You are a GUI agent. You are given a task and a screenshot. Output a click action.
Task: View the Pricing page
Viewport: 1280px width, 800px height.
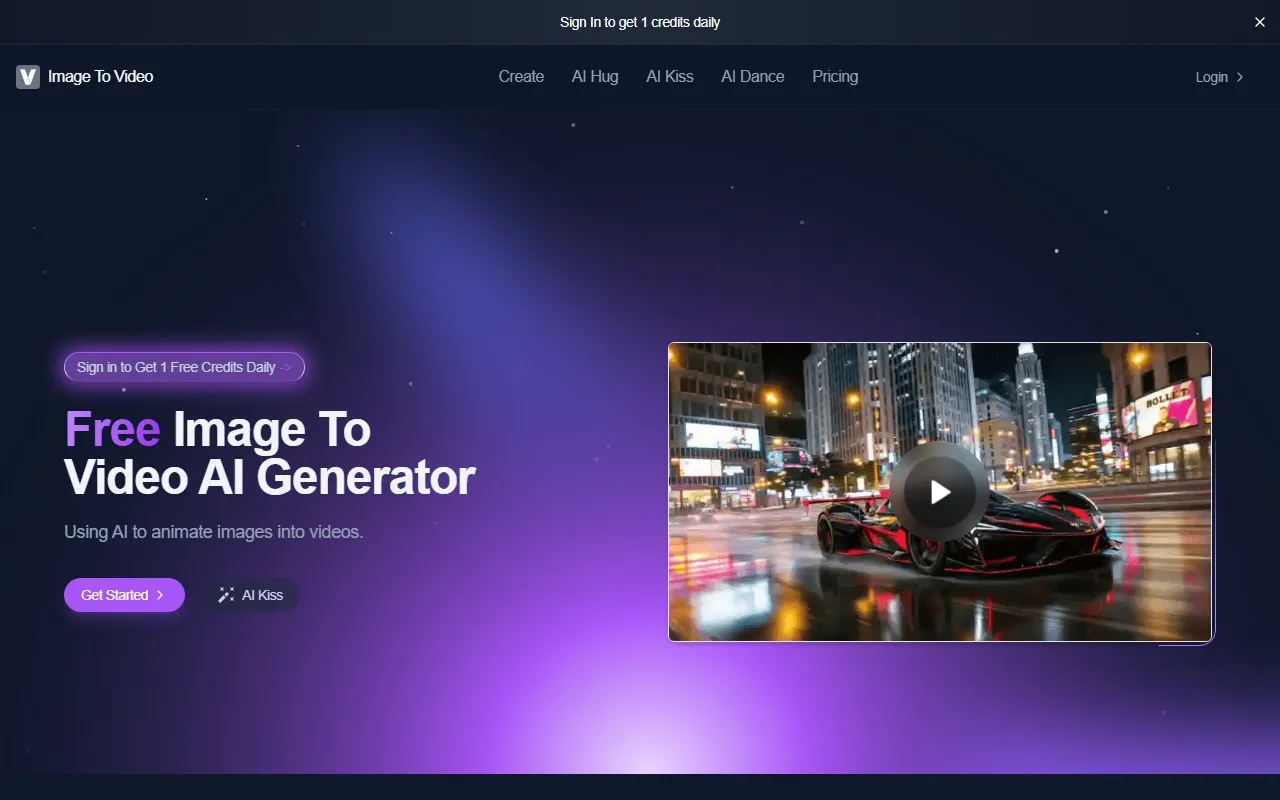(x=835, y=76)
